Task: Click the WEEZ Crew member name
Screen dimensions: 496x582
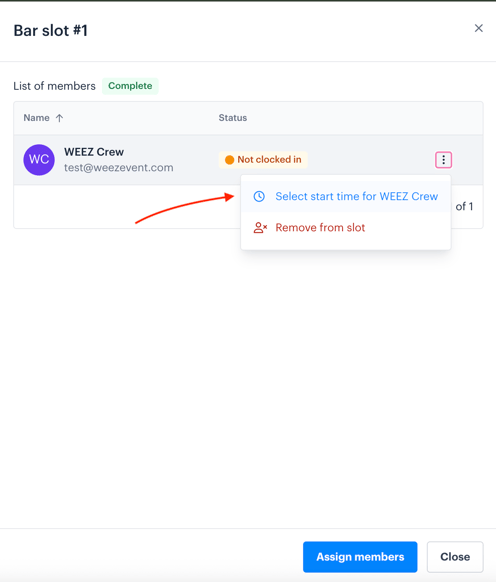Action: 94,152
